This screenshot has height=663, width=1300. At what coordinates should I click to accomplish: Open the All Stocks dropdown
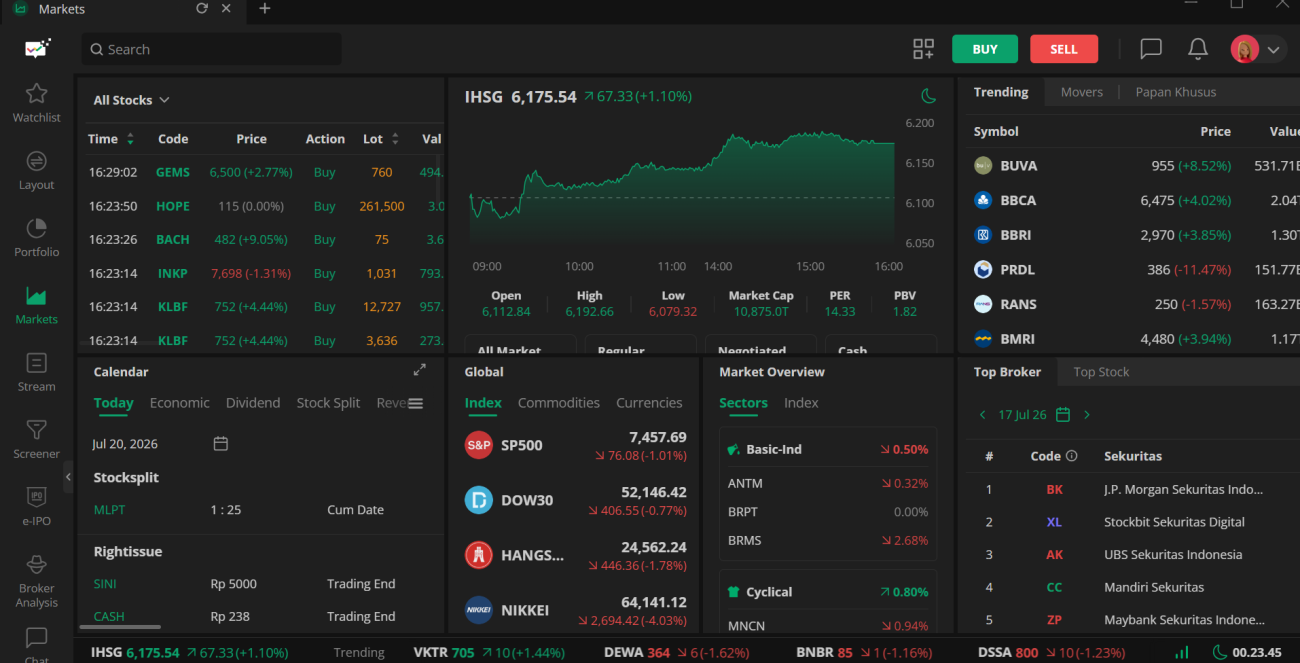(131, 100)
